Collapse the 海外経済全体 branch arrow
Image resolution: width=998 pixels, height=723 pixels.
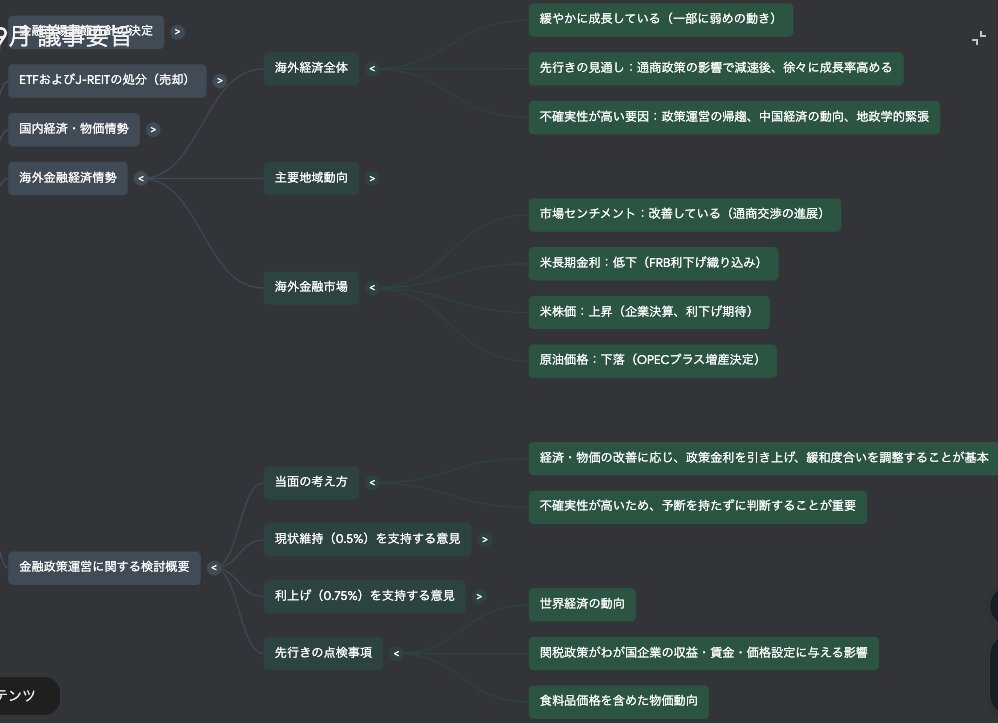pyautogui.click(x=372, y=69)
